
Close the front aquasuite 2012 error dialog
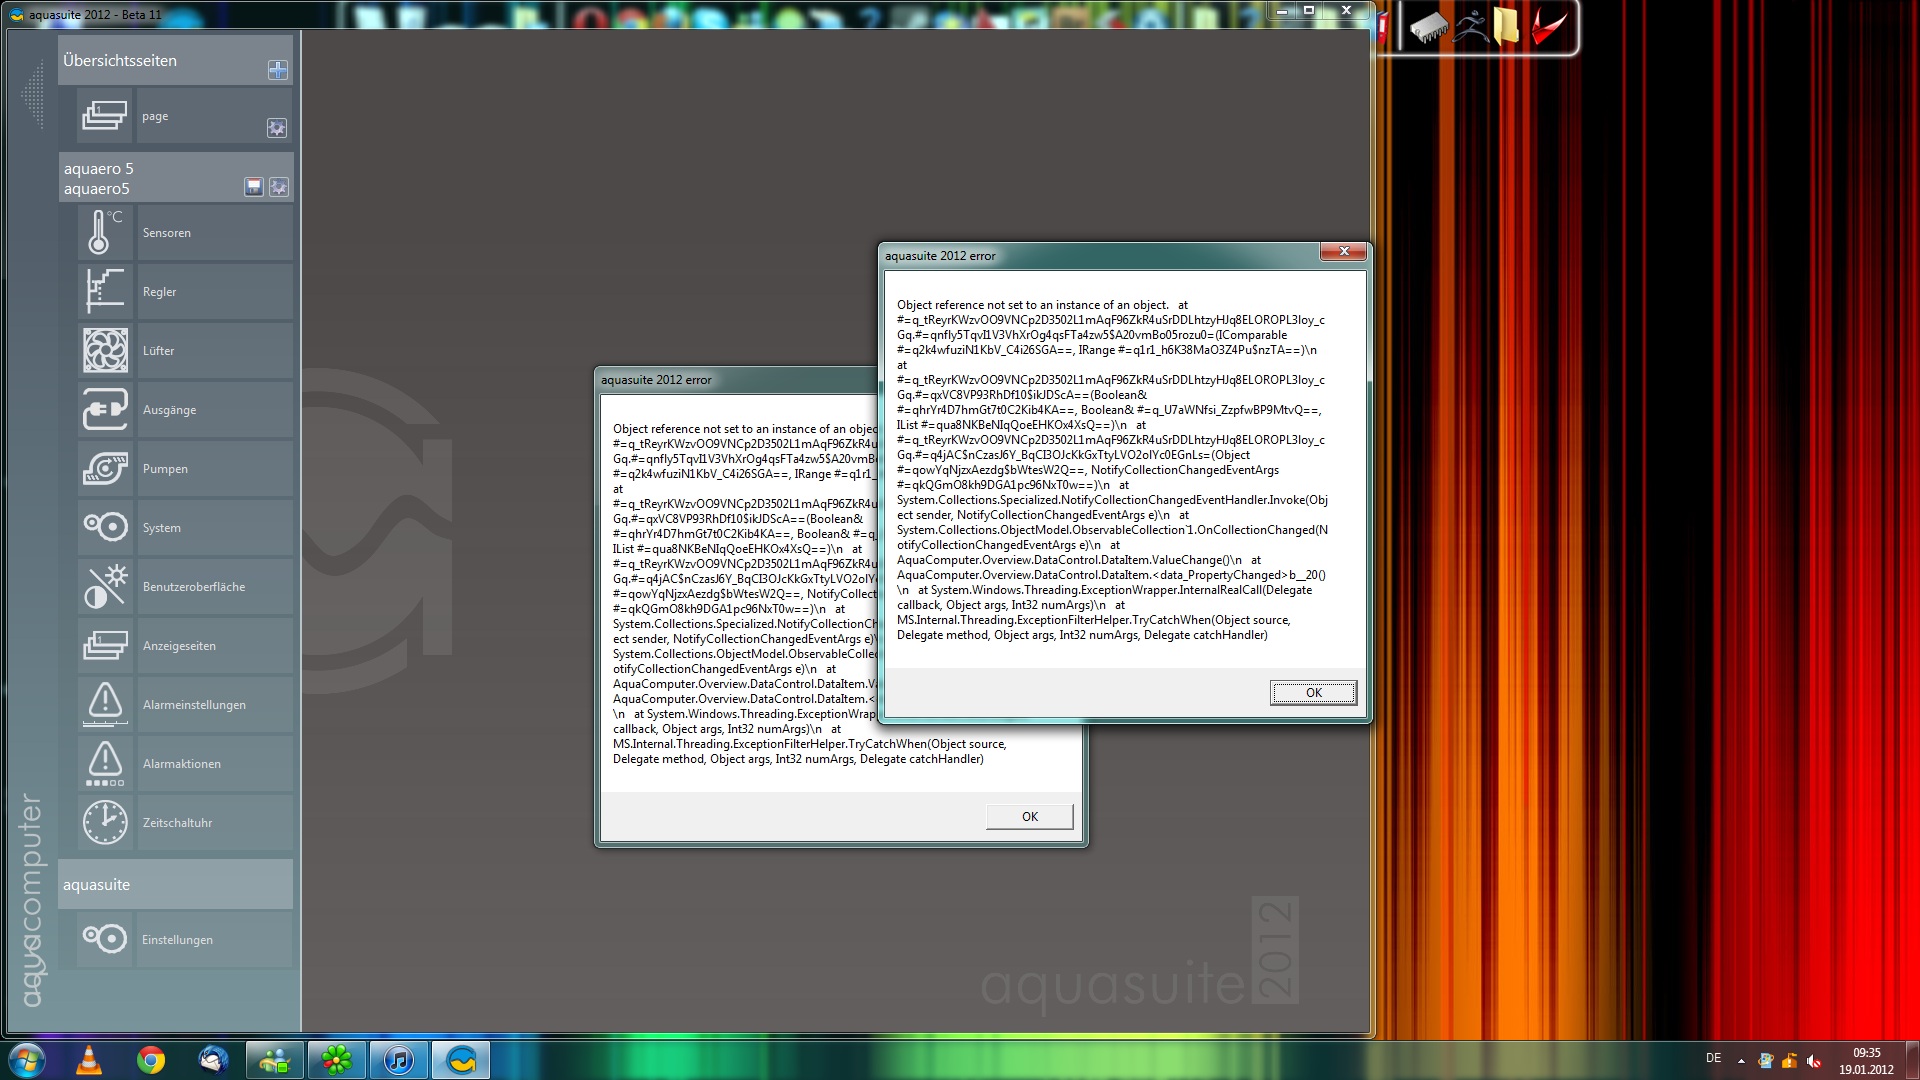tap(1344, 252)
